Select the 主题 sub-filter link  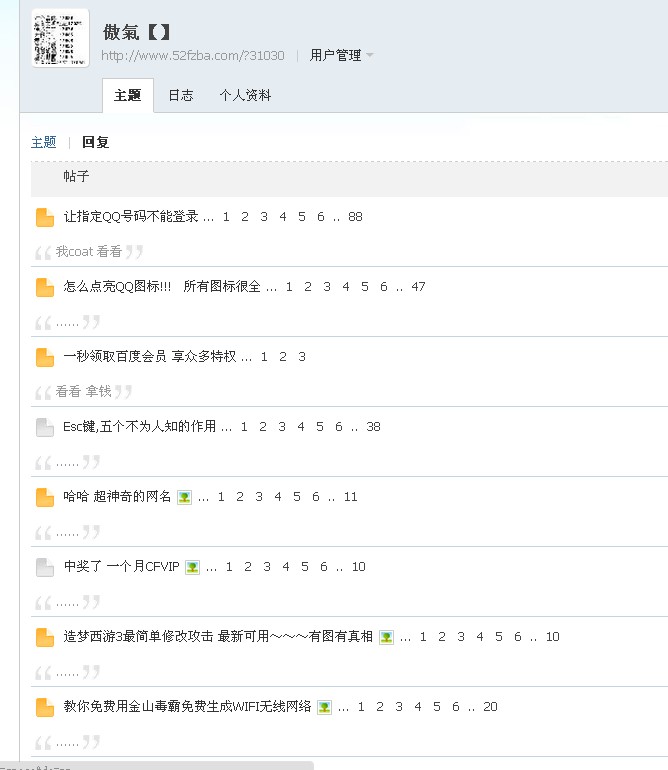coord(44,142)
